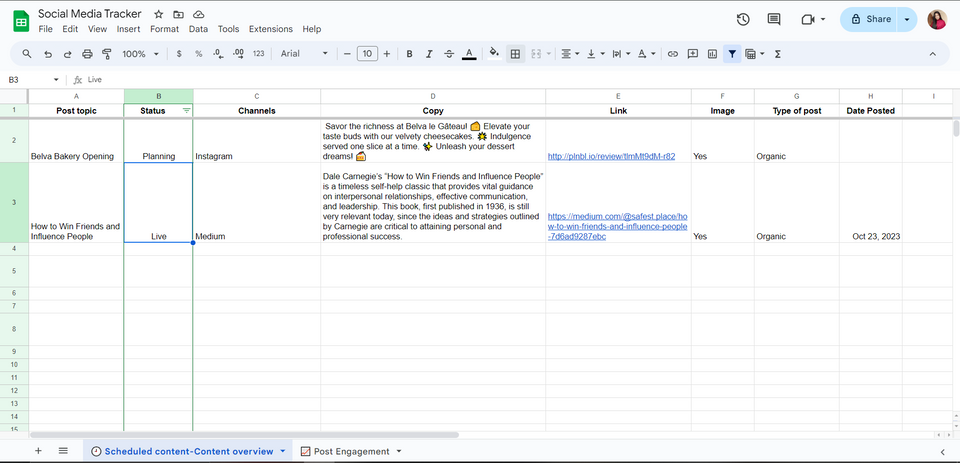960x463 pixels.
Task: Open the zoom 100% dropdown
Action: point(140,54)
